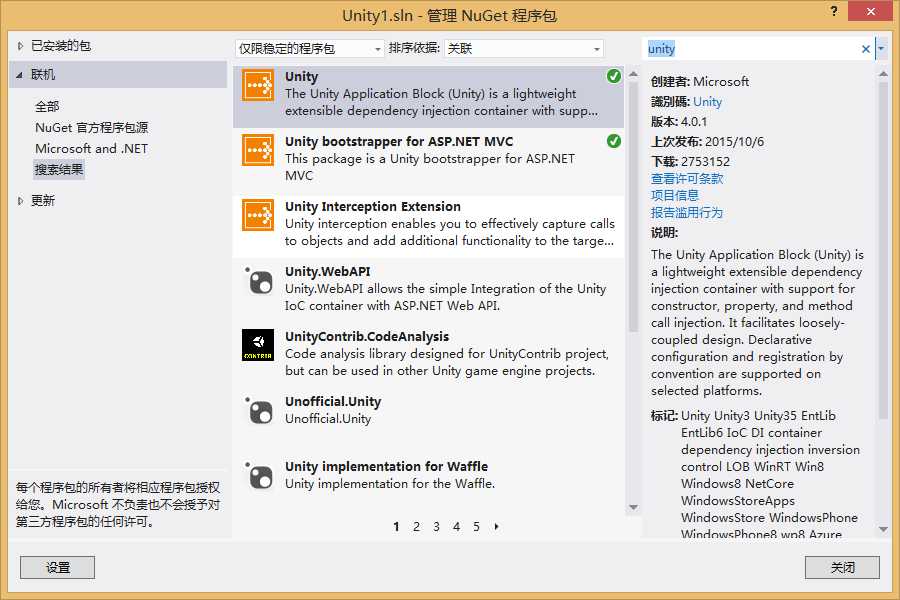Viewport: 900px width, 600px height.
Task: Close the NuGet dialog window
Action: [x=870, y=11]
